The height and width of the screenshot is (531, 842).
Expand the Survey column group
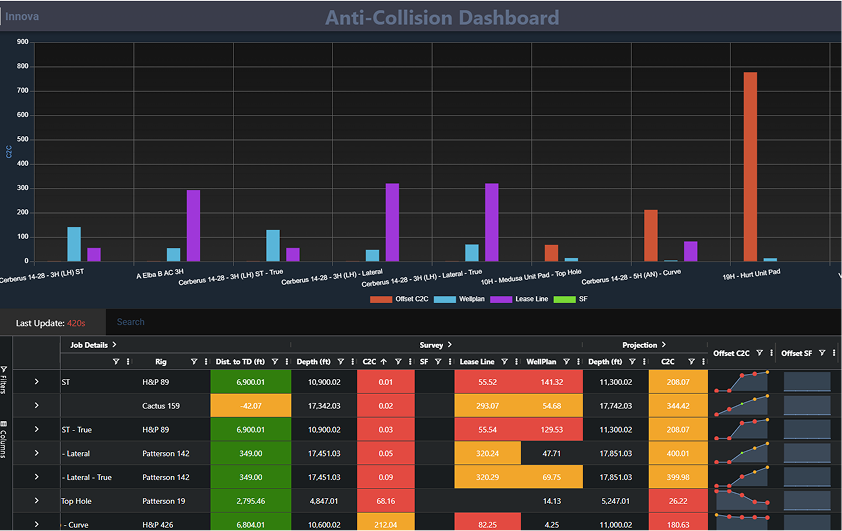(x=450, y=344)
